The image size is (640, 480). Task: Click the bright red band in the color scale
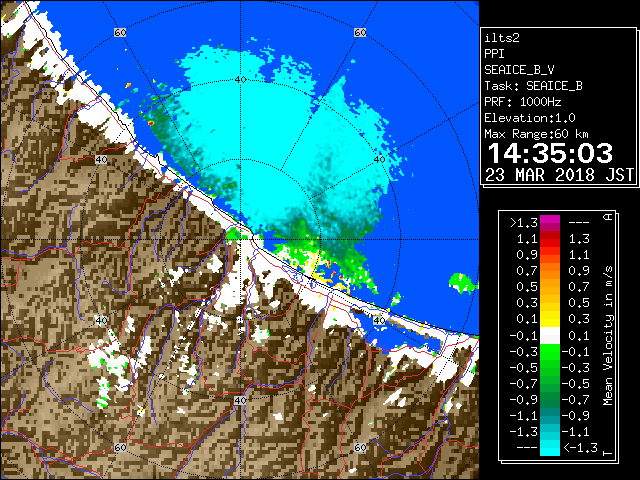click(x=550, y=242)
